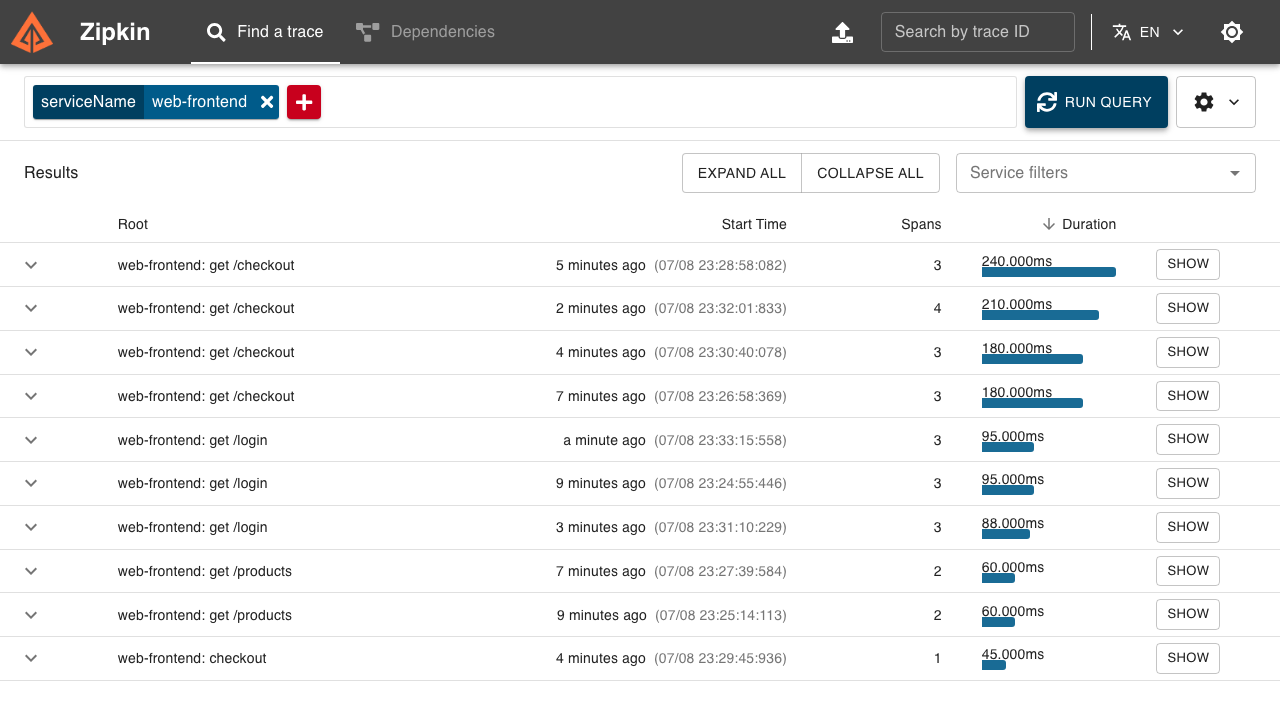Viewport: 1280px width, 720px height.
Task: Sort by the Root column header
Action: [x=133, y=224]
